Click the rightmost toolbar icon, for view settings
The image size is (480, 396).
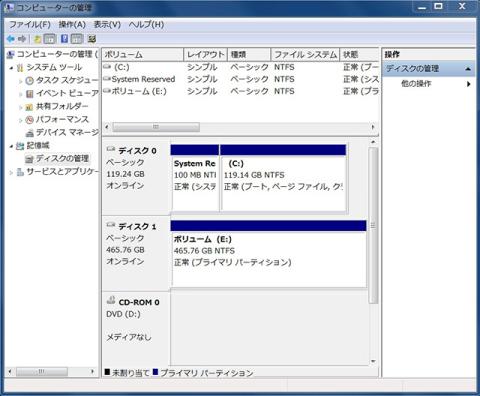[92, 39]
